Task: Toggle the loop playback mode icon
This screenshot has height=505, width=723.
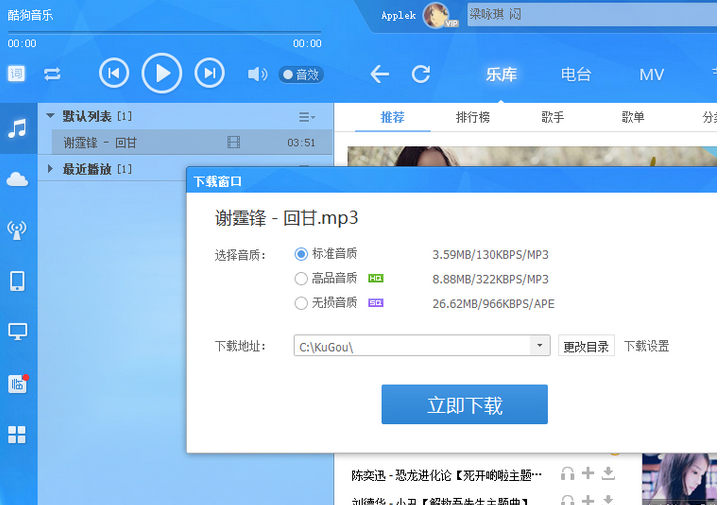Action: tap(52, 74)
